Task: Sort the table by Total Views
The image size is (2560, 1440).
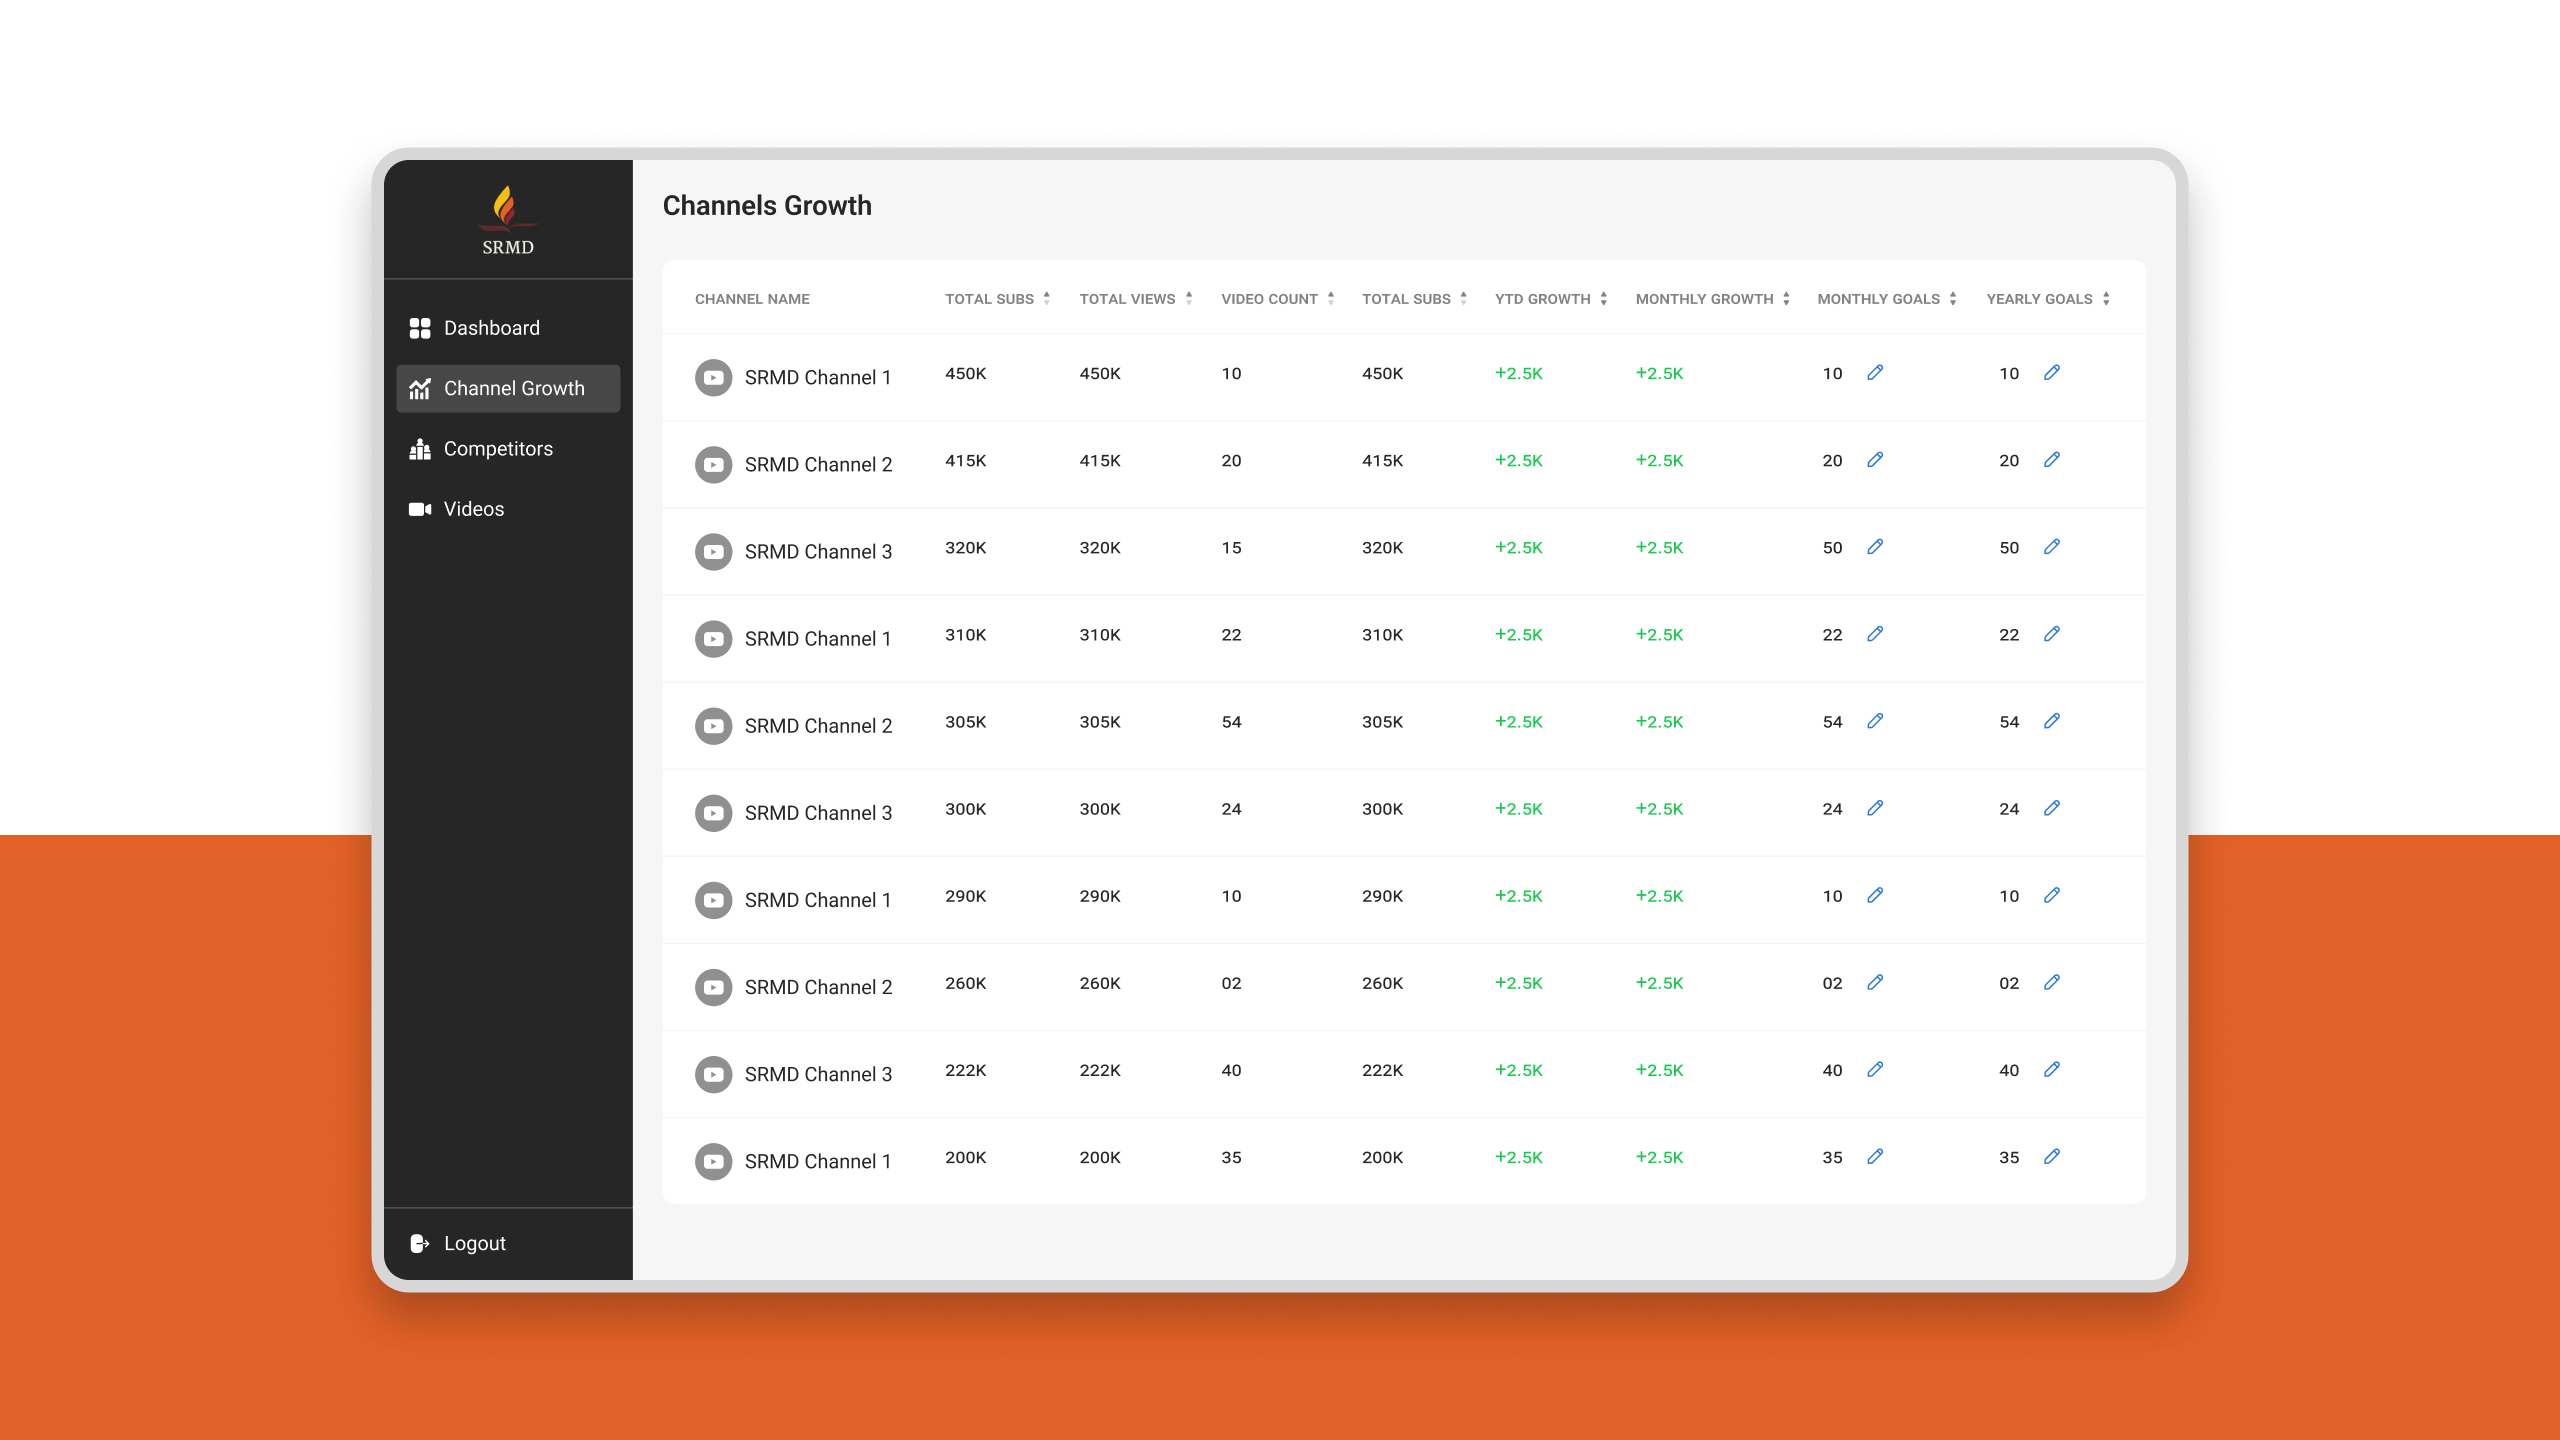Action: point(1189,297)
